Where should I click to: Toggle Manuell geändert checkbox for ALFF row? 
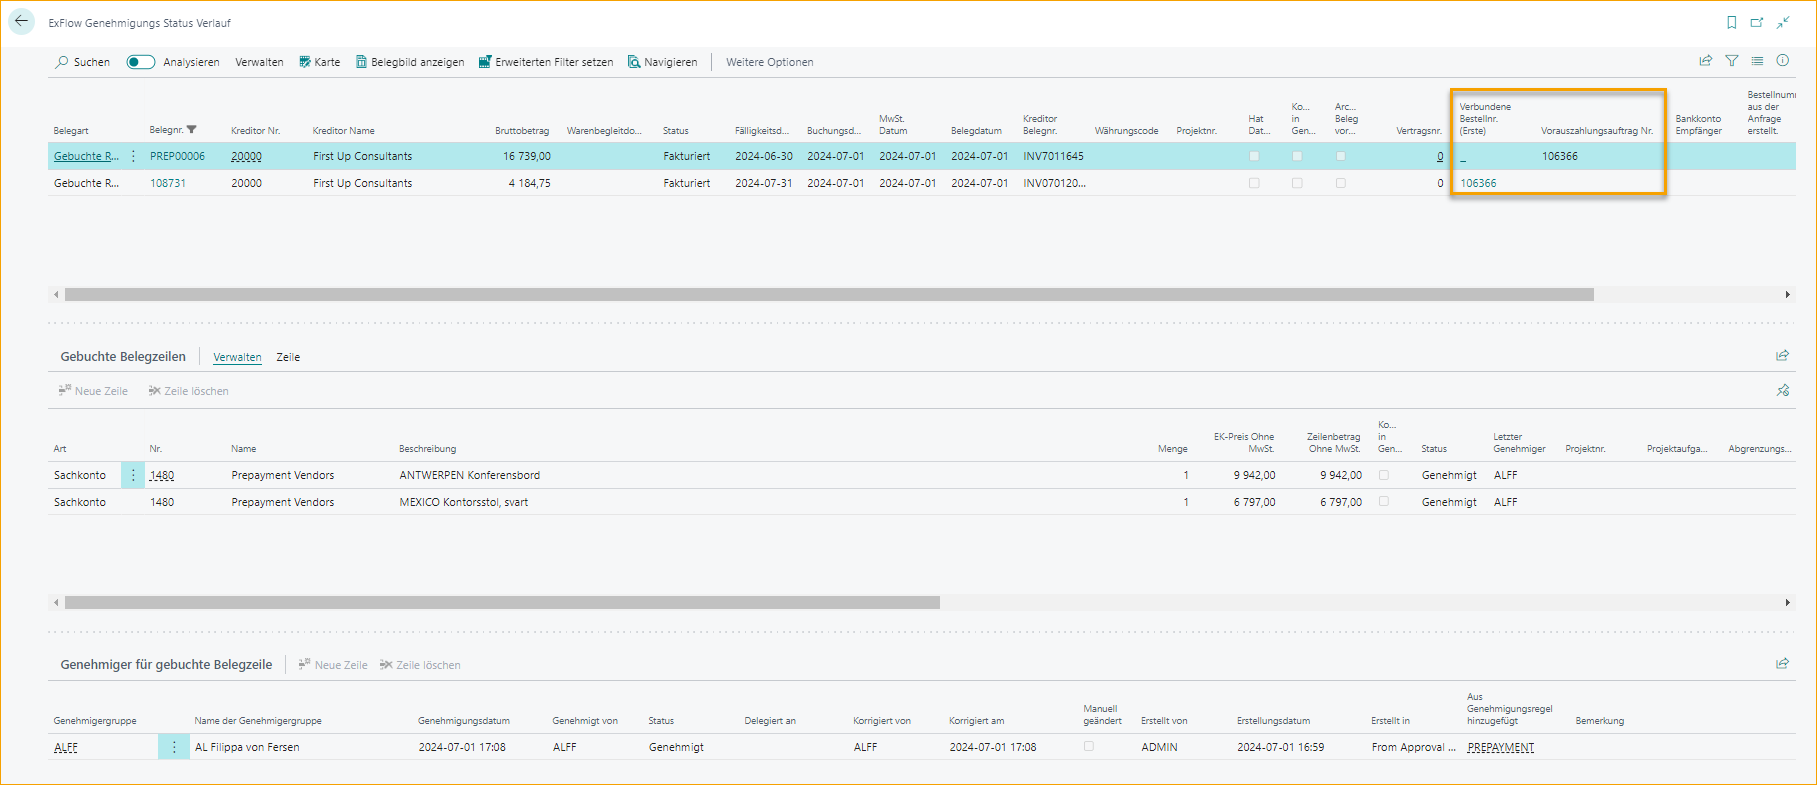tap(1089, 746)
